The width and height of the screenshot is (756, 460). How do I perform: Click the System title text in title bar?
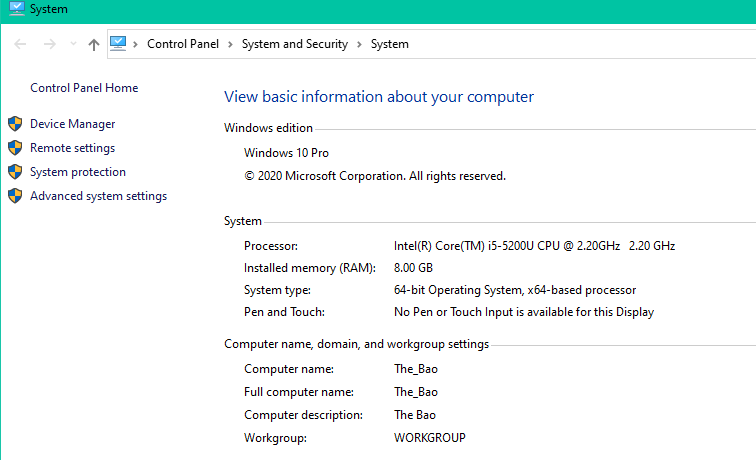coord(49,9)
